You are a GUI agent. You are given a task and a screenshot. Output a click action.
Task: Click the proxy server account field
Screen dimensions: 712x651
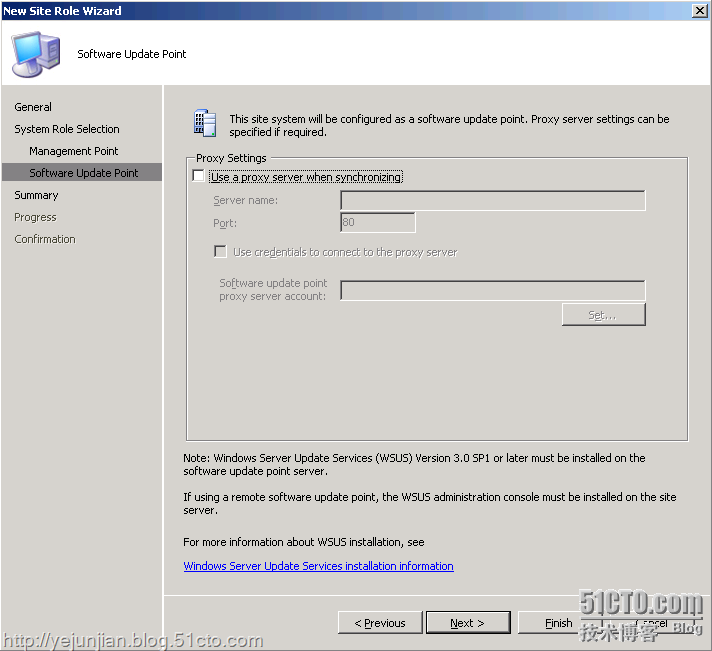point(493,290)
